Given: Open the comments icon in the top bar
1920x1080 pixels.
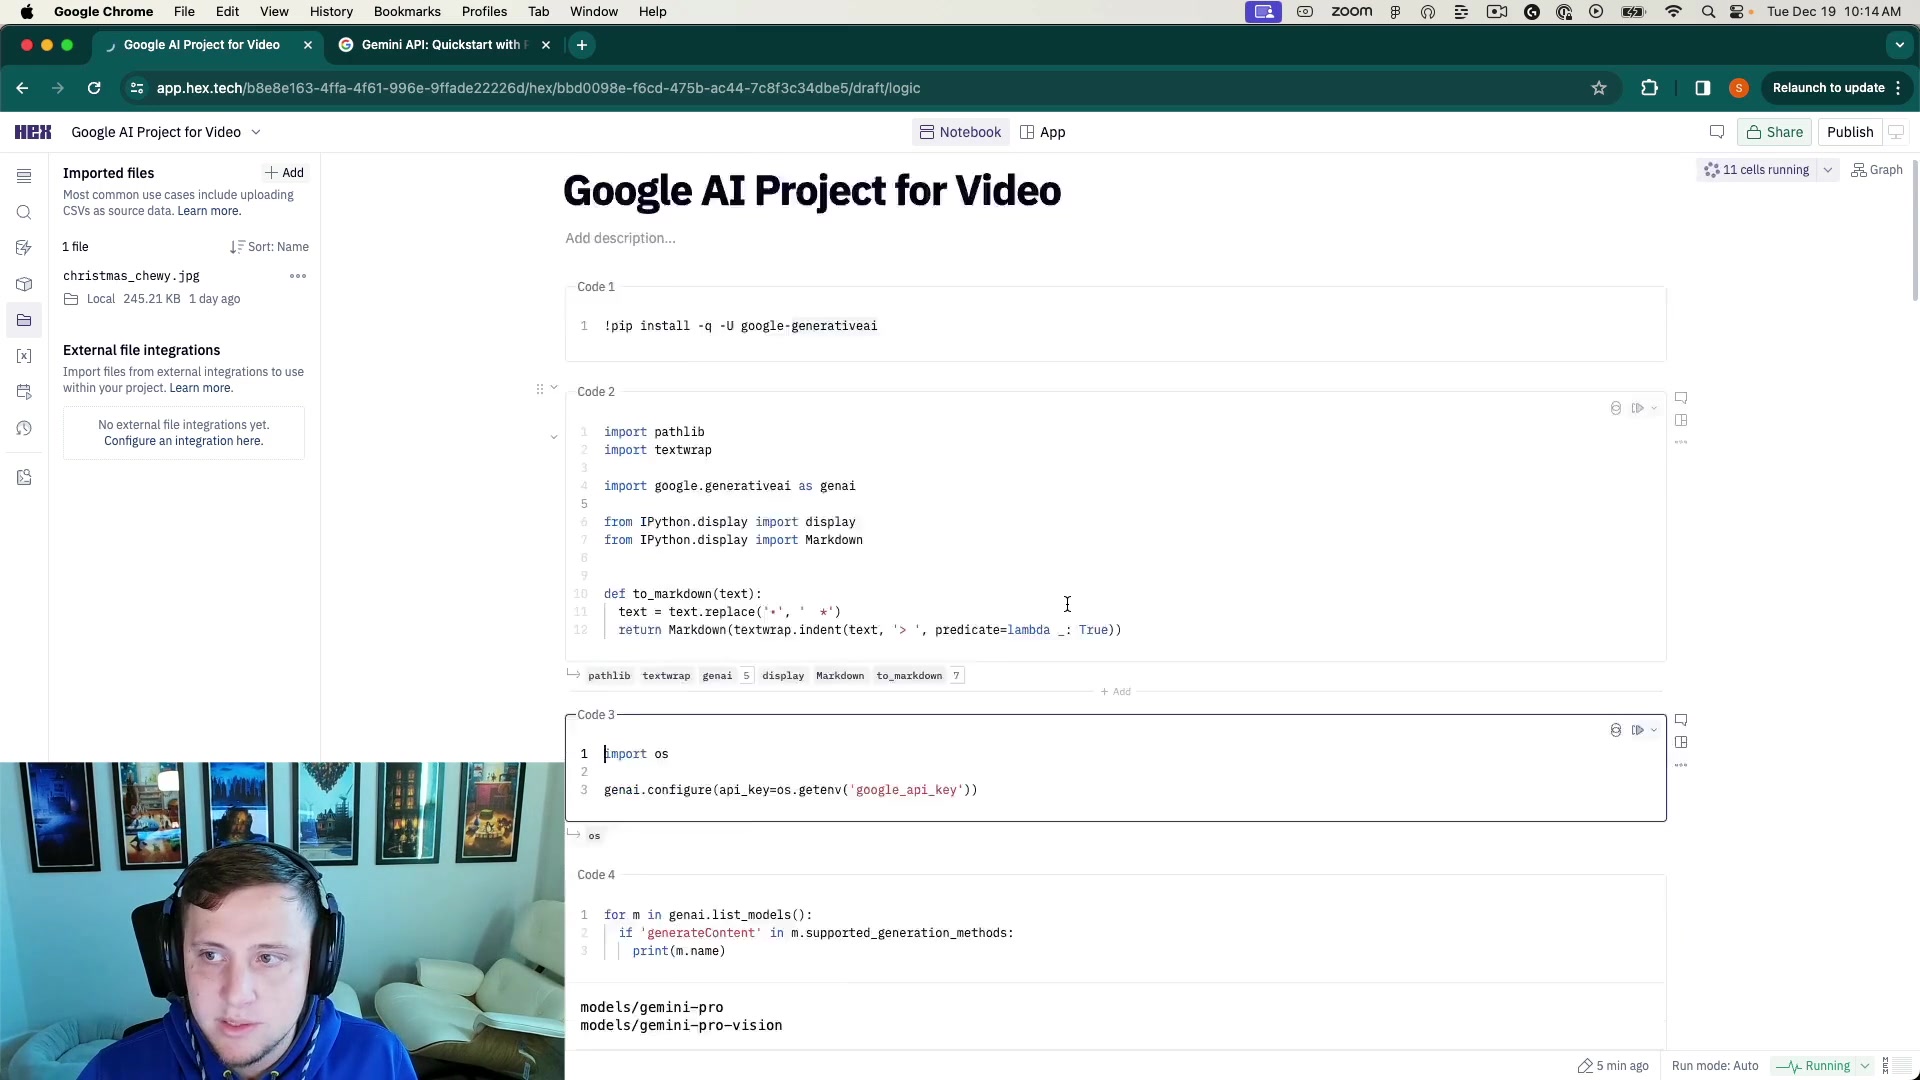Looking at the screenshot, I should pos(1717,132).
